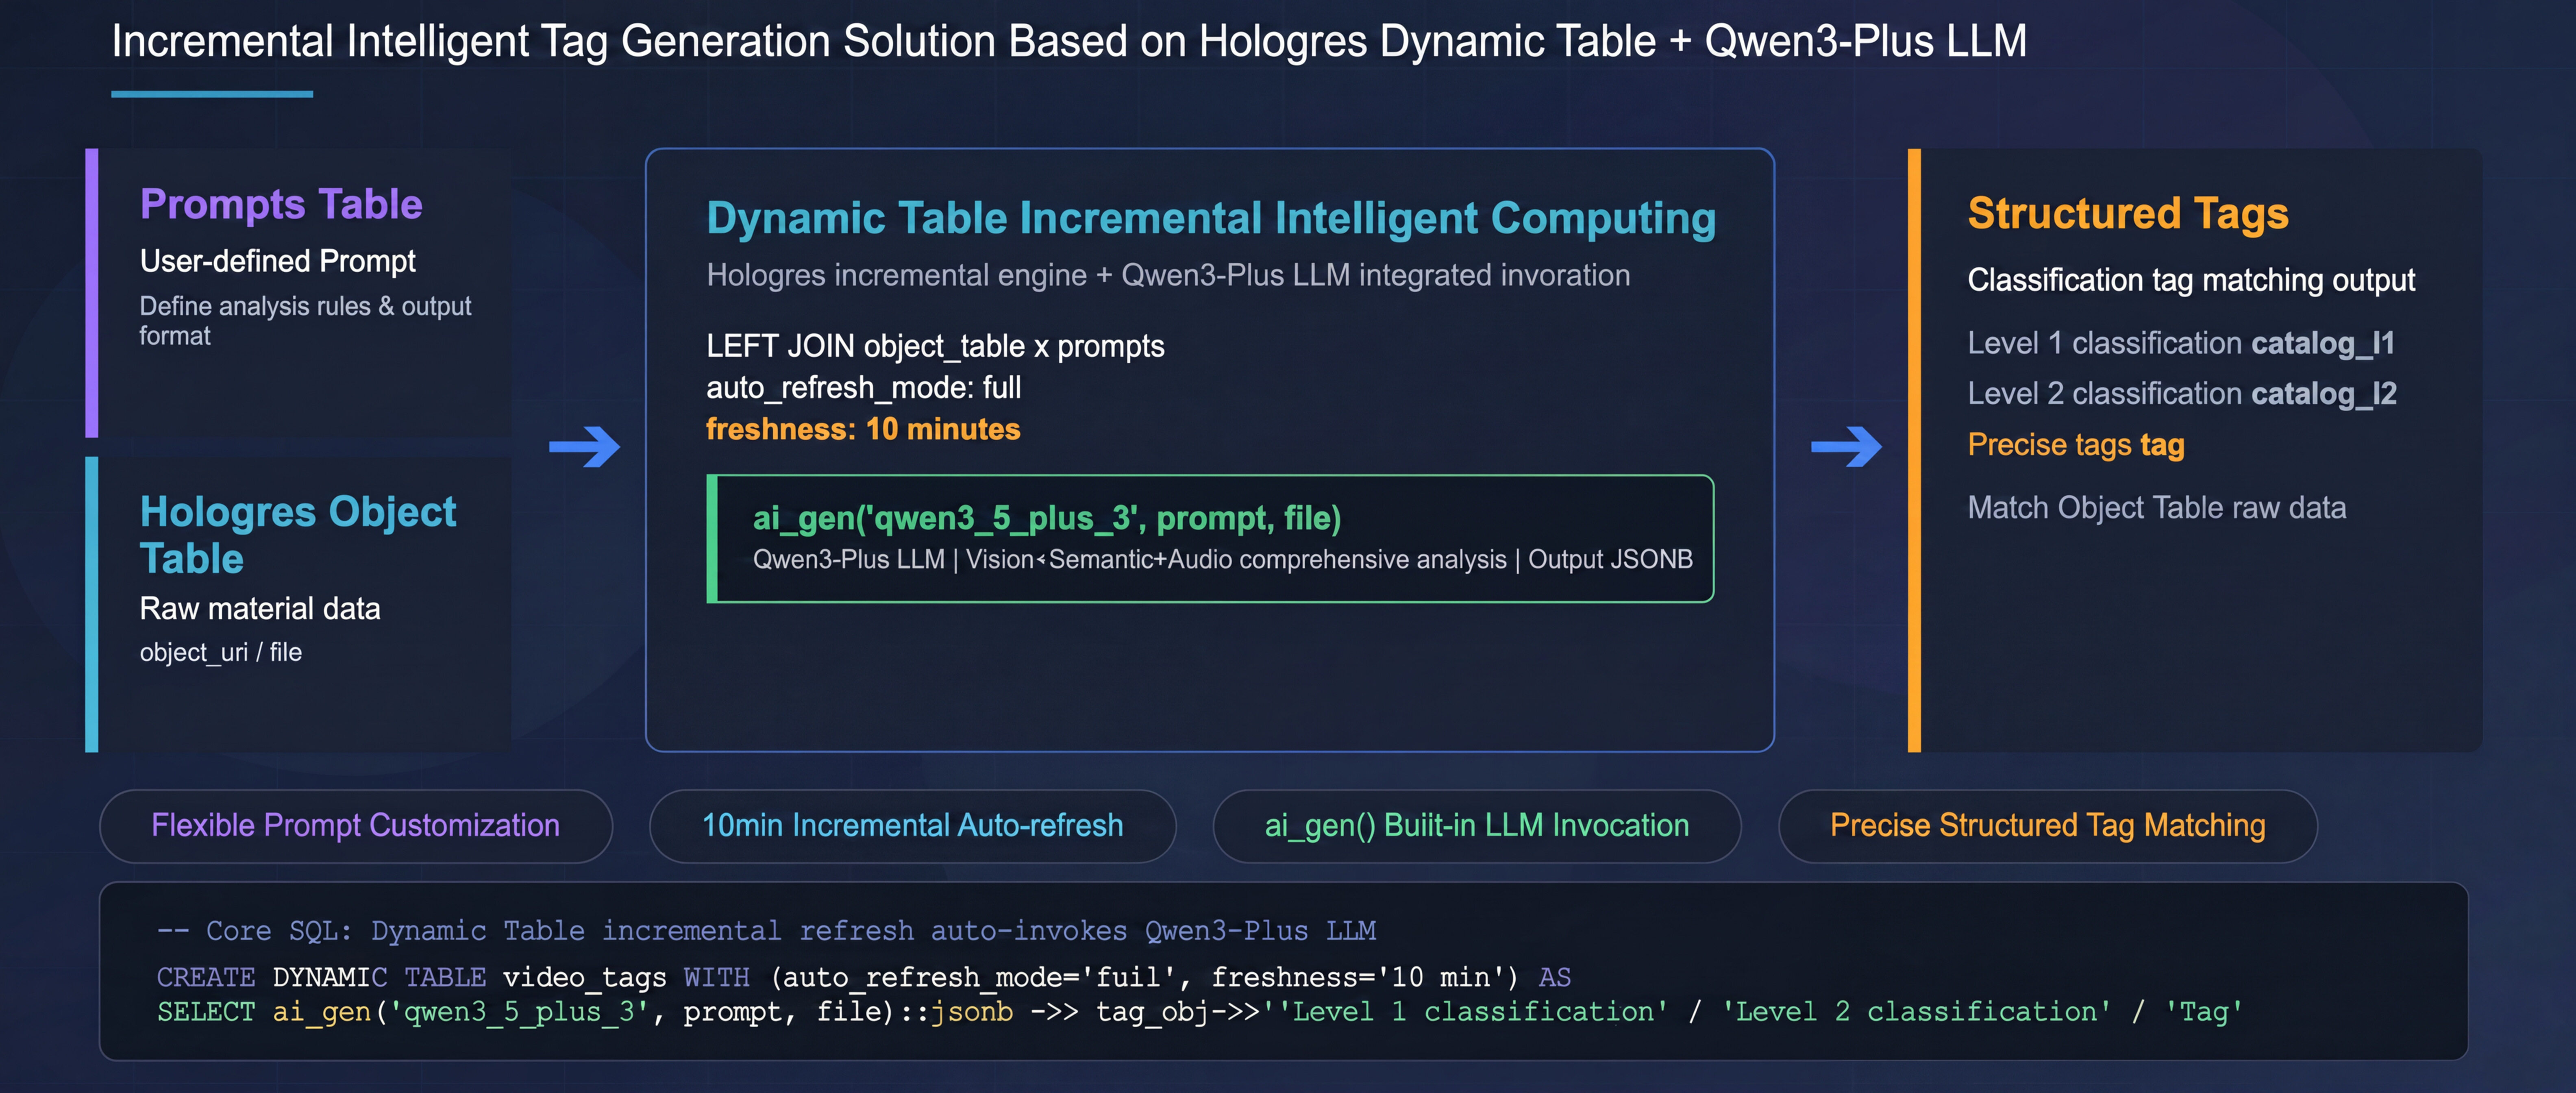
Task: Click the "Prompts Table" heading
Action: pos(281,204)
